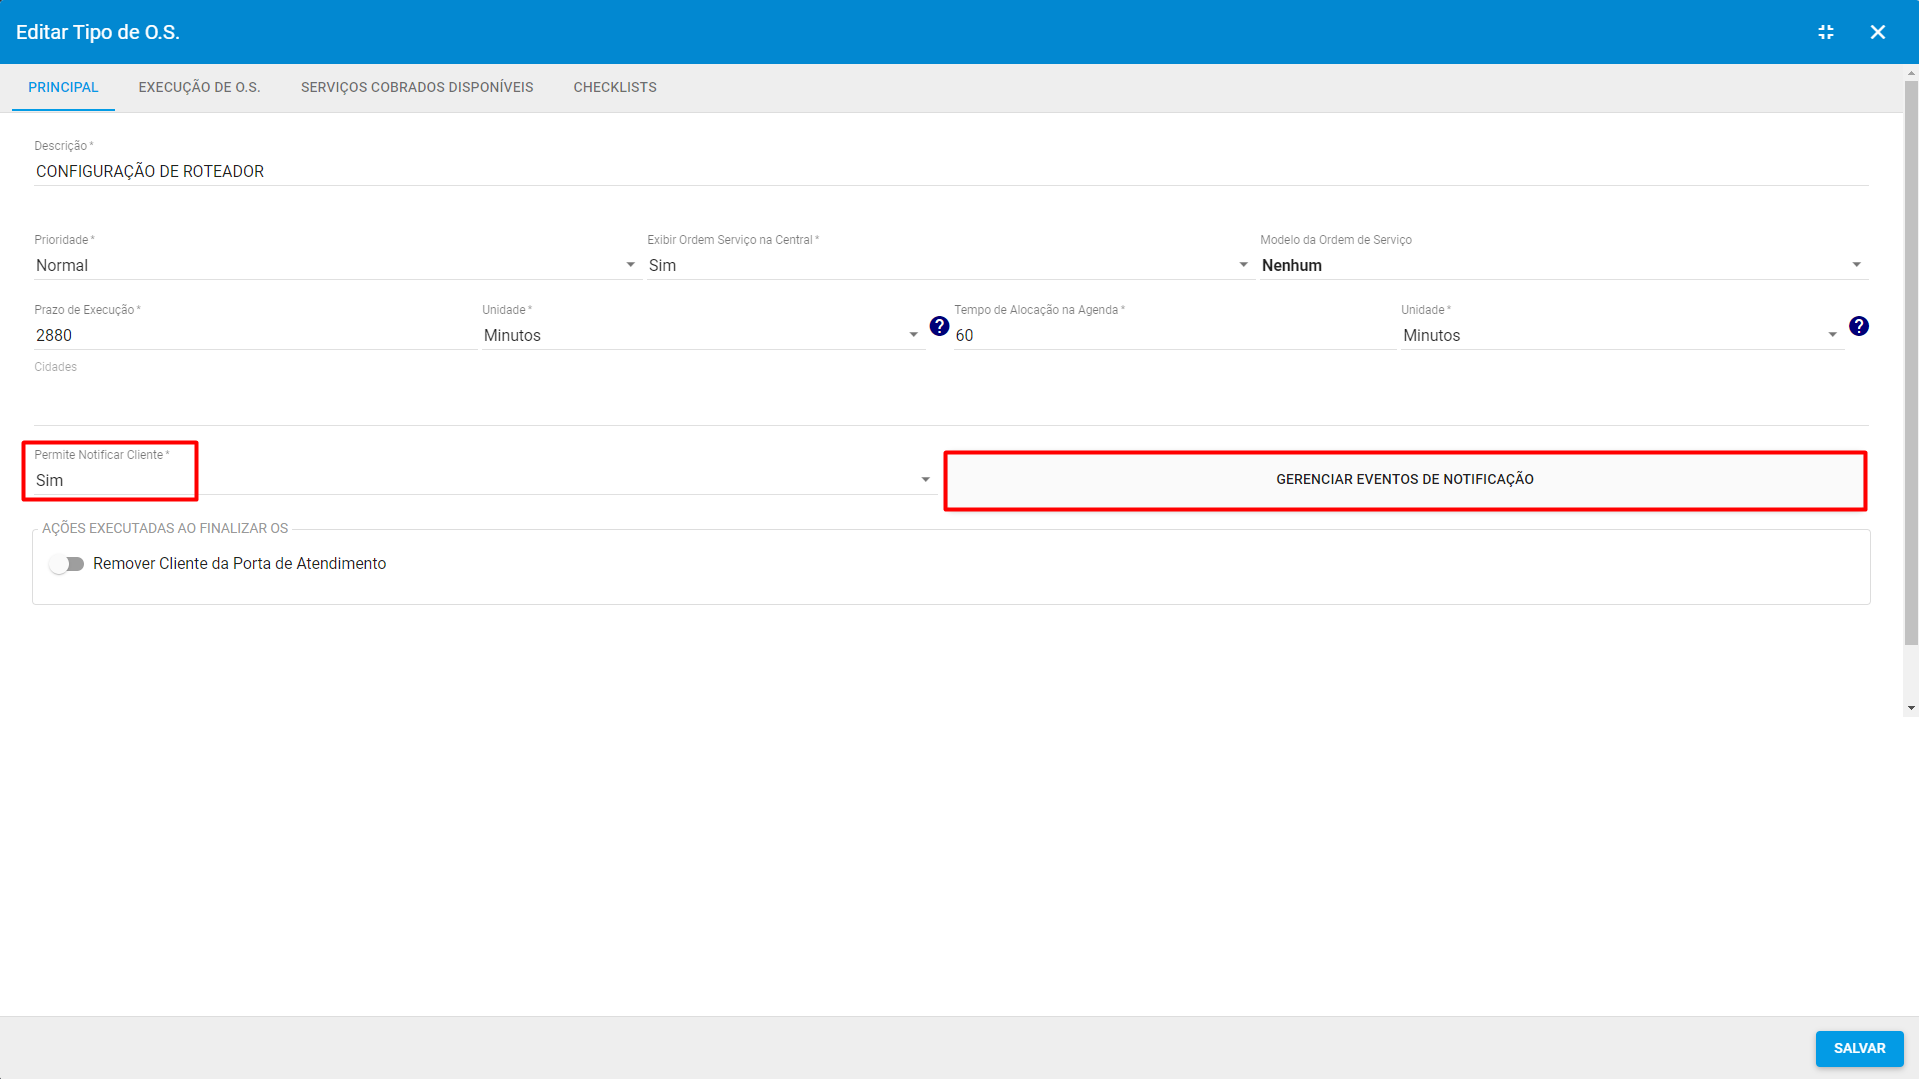Viewport: 1919px width, 1079px height.
Task: Toggle Remover Cliente da Porta de Atendimento
Action: point(67,564)
